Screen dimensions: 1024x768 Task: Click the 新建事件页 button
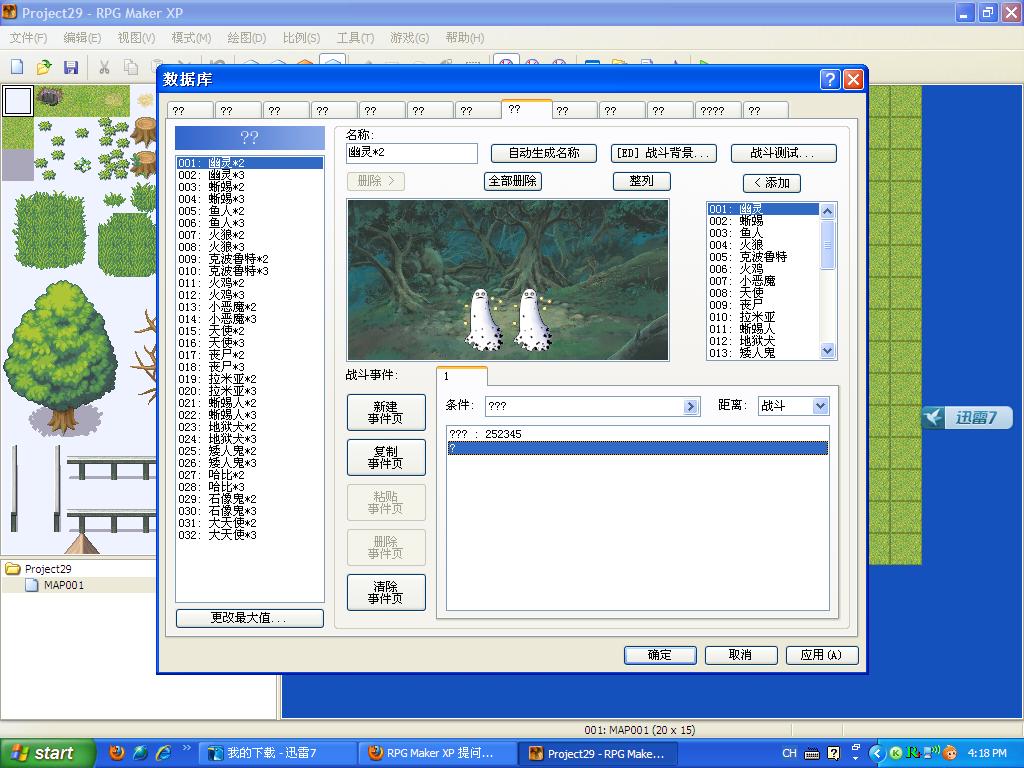[x=386, y=412]
